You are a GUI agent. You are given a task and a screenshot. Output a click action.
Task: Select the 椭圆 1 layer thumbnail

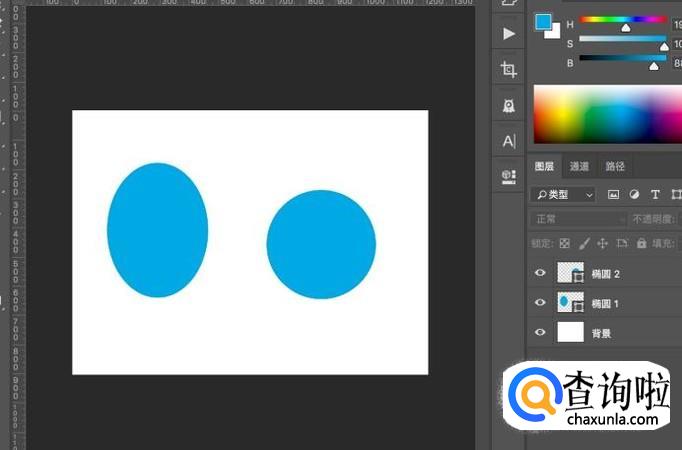point(571,302)
